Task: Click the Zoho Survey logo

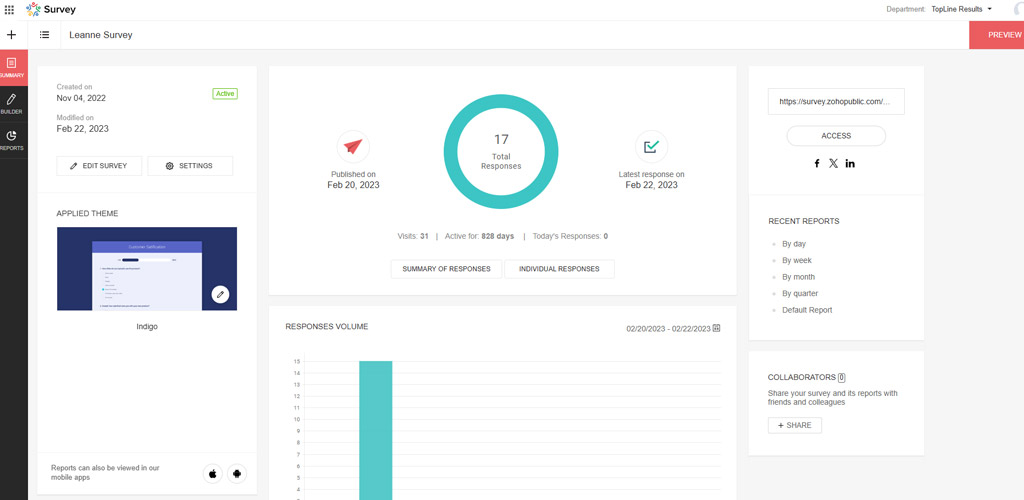Action: [x=51, y=9]
